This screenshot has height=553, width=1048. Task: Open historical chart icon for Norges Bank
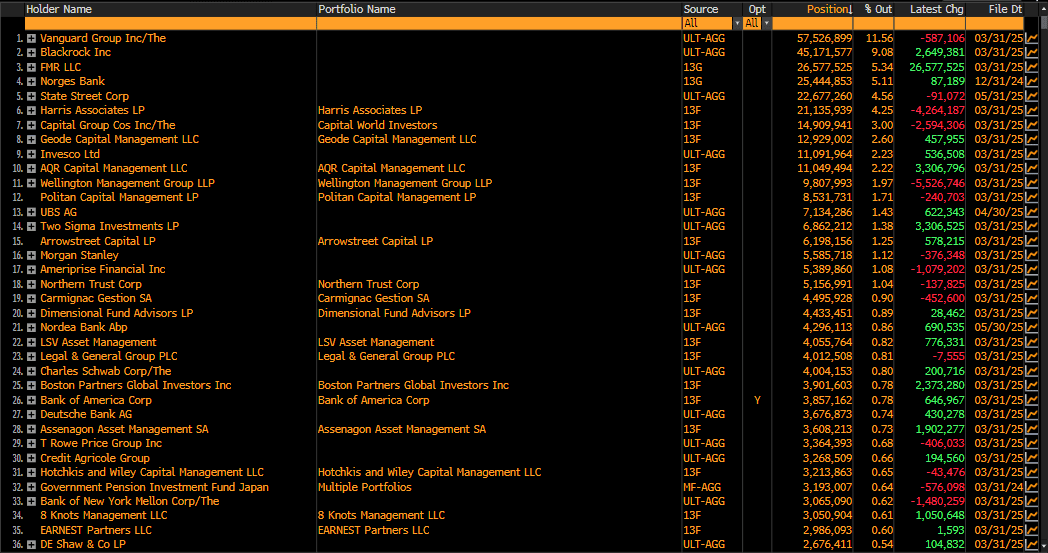pyautogui.click(x=1032, y=81)
